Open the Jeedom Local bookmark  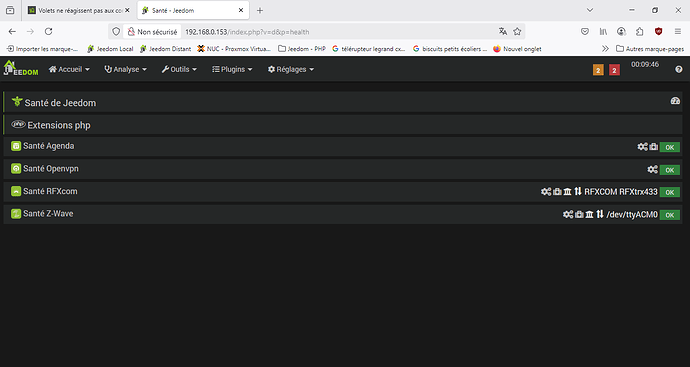110,49
